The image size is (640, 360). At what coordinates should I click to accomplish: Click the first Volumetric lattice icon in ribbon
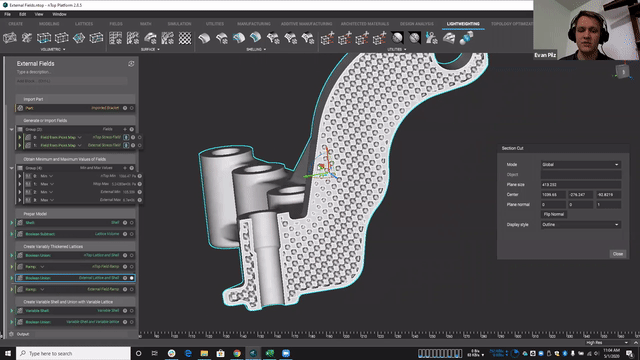point(10,38)
